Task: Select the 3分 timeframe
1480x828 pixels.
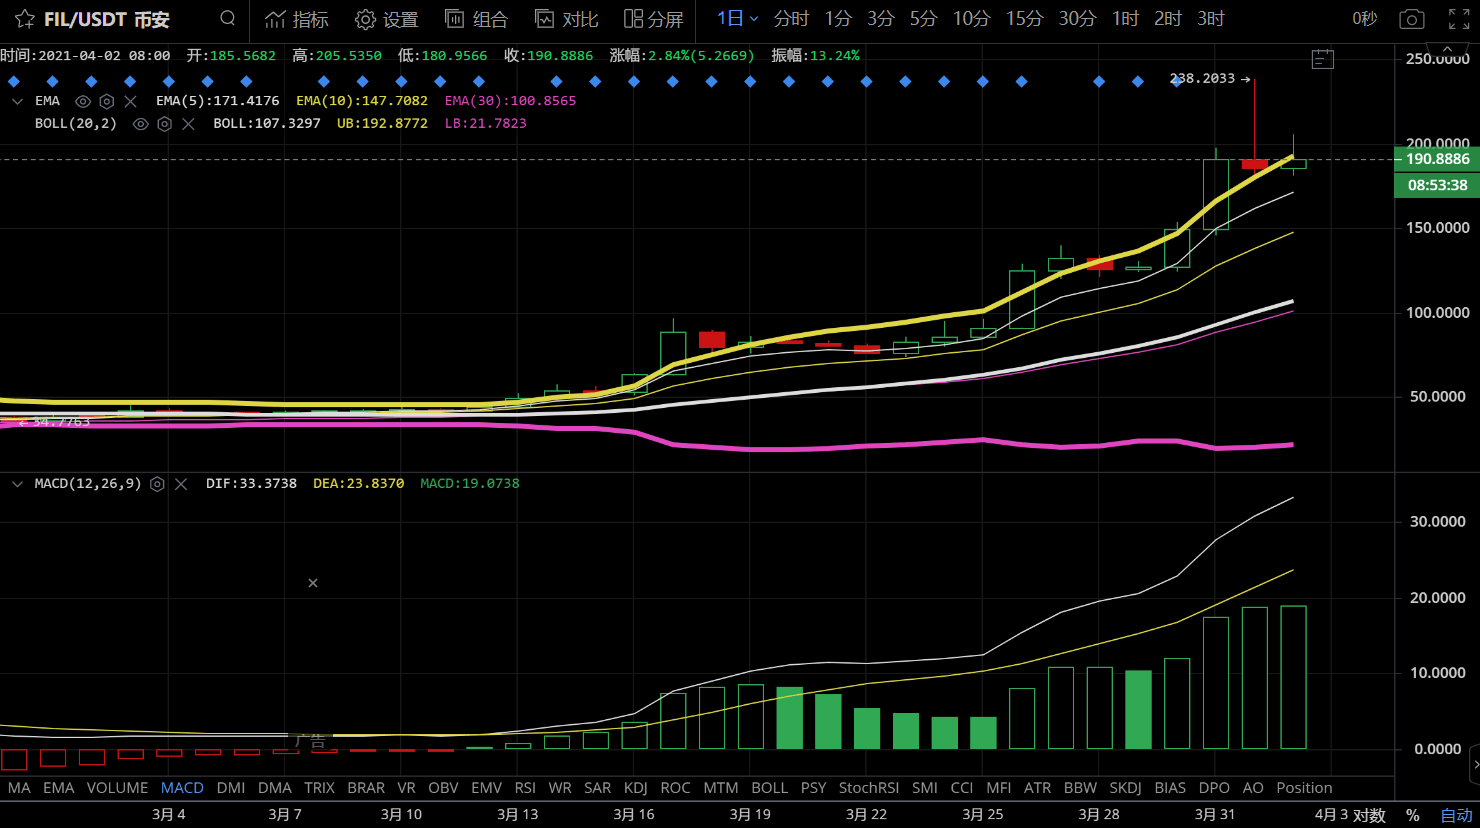Action: click(881, 19)
